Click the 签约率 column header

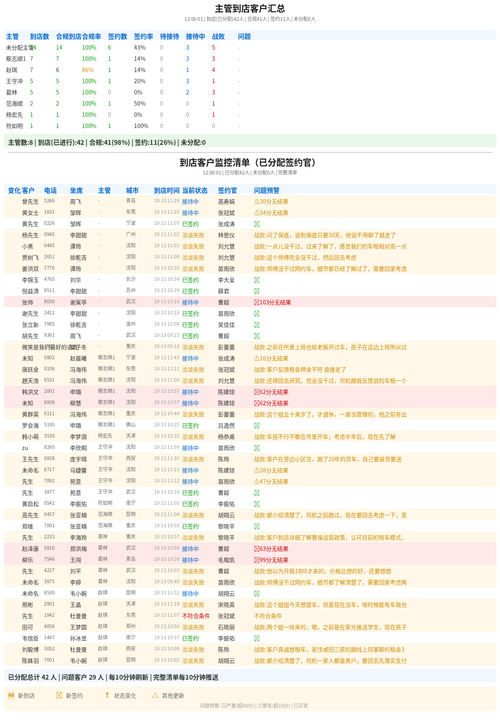click(x=143, y=36)
